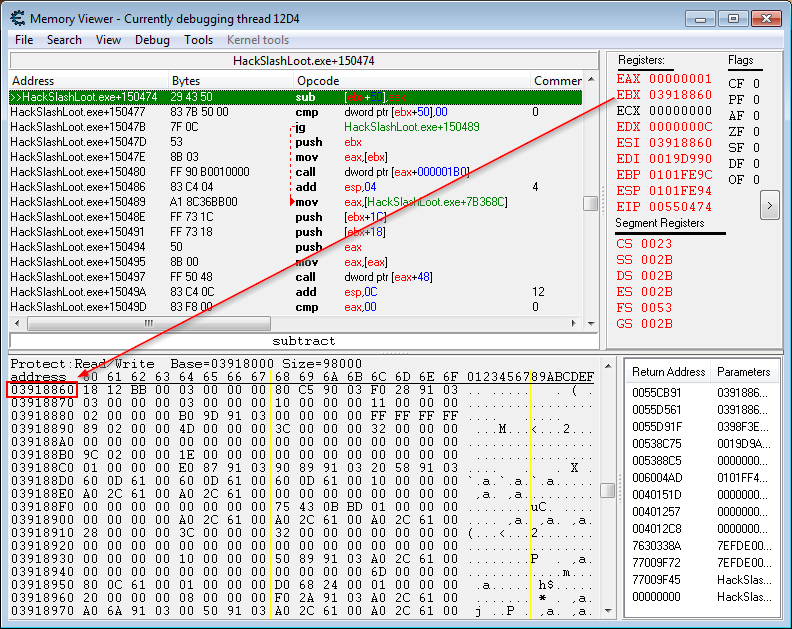Open the View menu
792x629 pixels.
108,40
